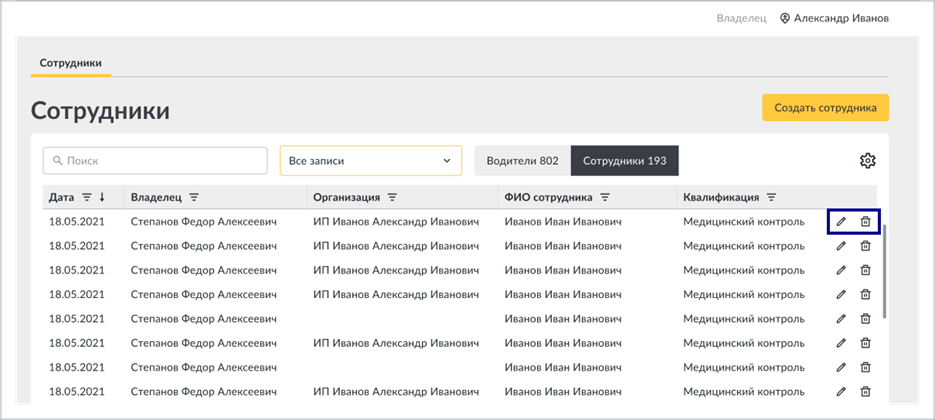Delete the first employee row with trash icon
The image size is (935, 420).
865,222
